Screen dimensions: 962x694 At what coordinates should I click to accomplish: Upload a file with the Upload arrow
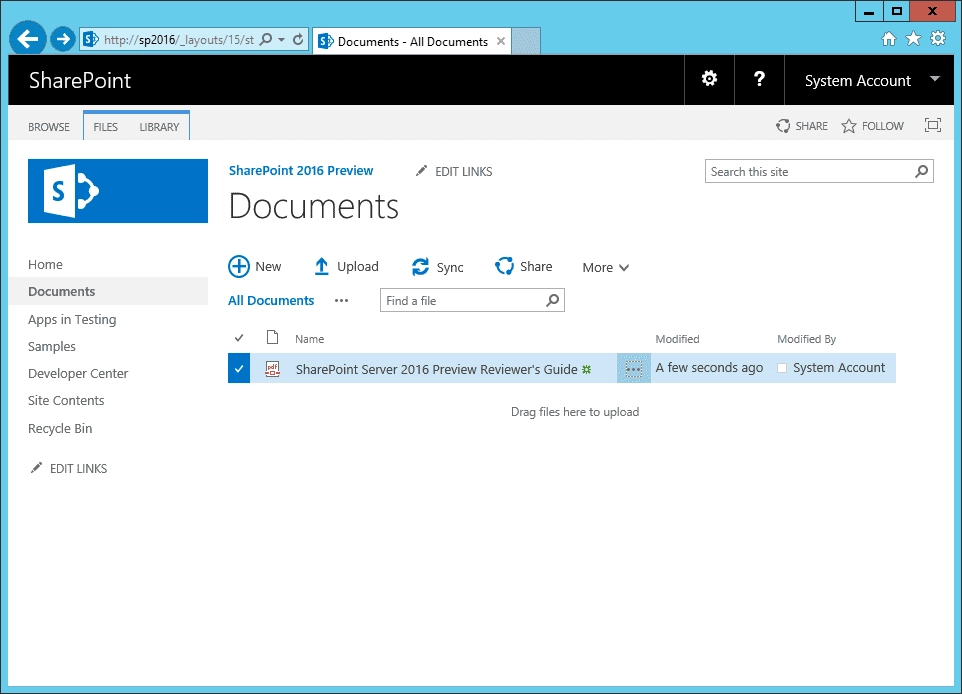(321, 266)
